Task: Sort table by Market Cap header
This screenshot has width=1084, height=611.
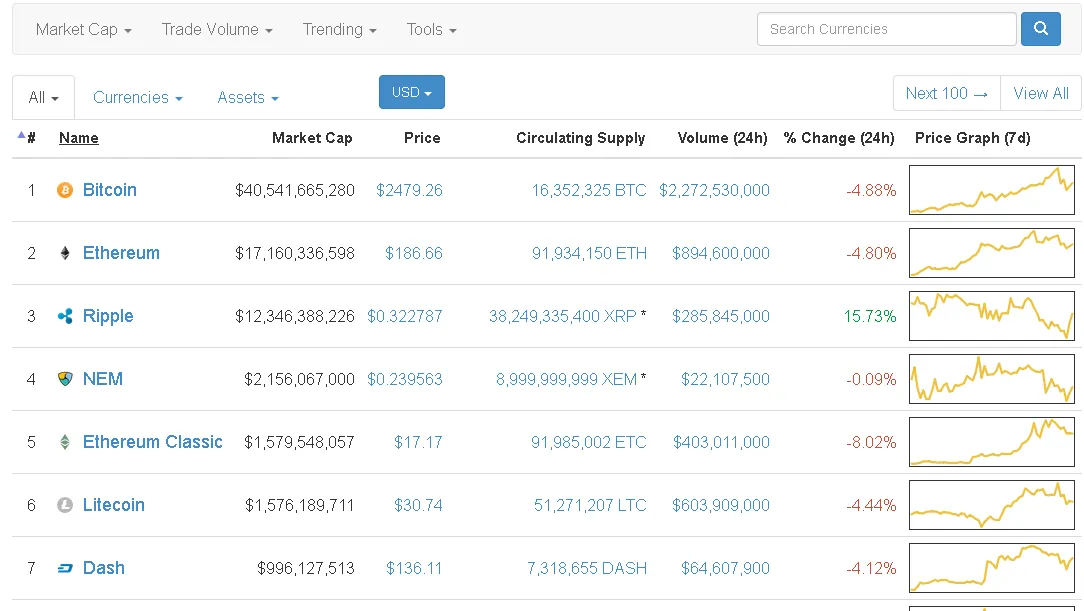Action: tap(312, 138)
